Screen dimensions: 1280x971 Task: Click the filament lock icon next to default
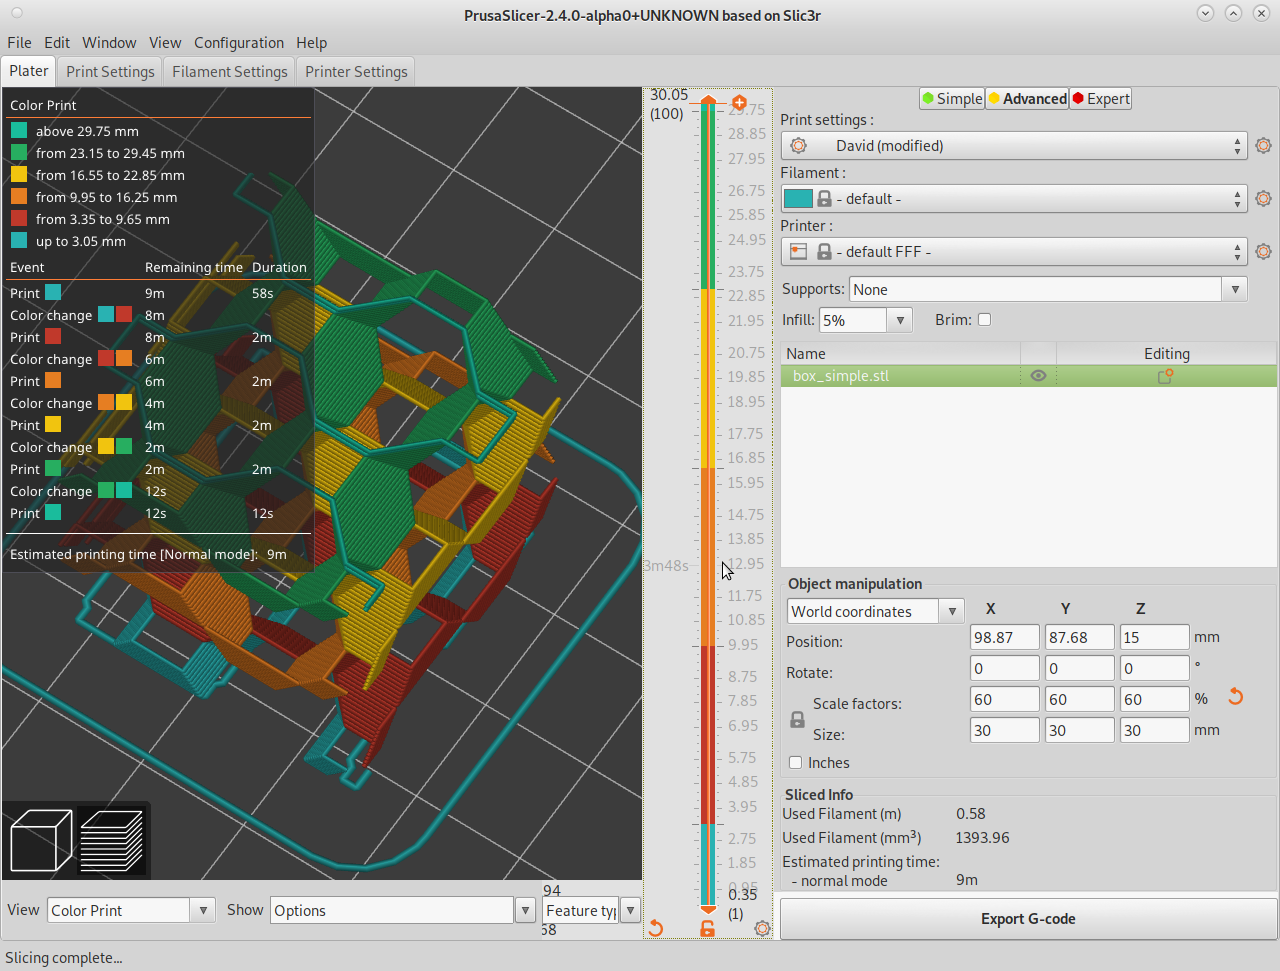[824, 198]
